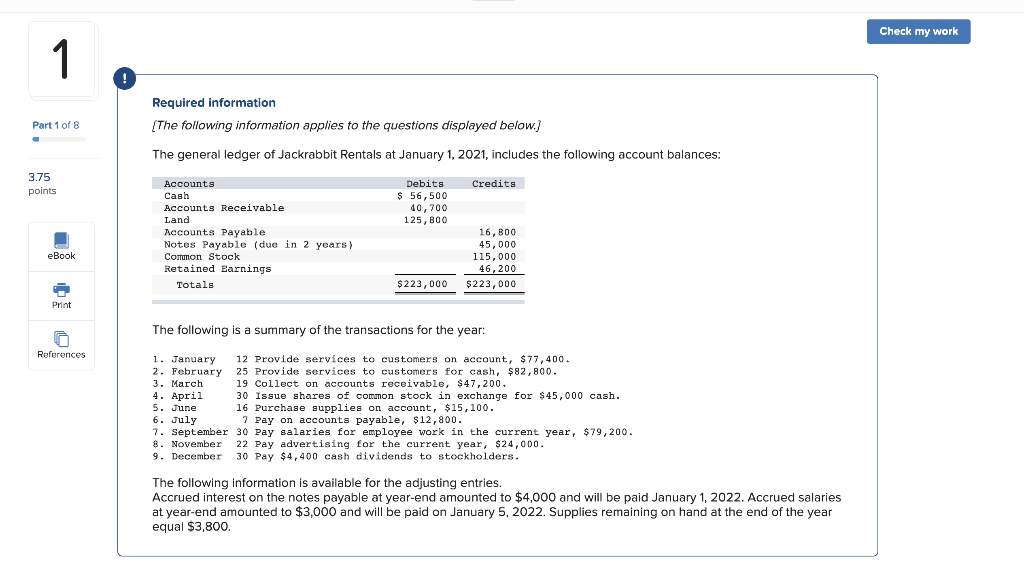Click the June 16 purchase supplies transaction
Screen dimensions: 1024x567
[x=323, y=408]
